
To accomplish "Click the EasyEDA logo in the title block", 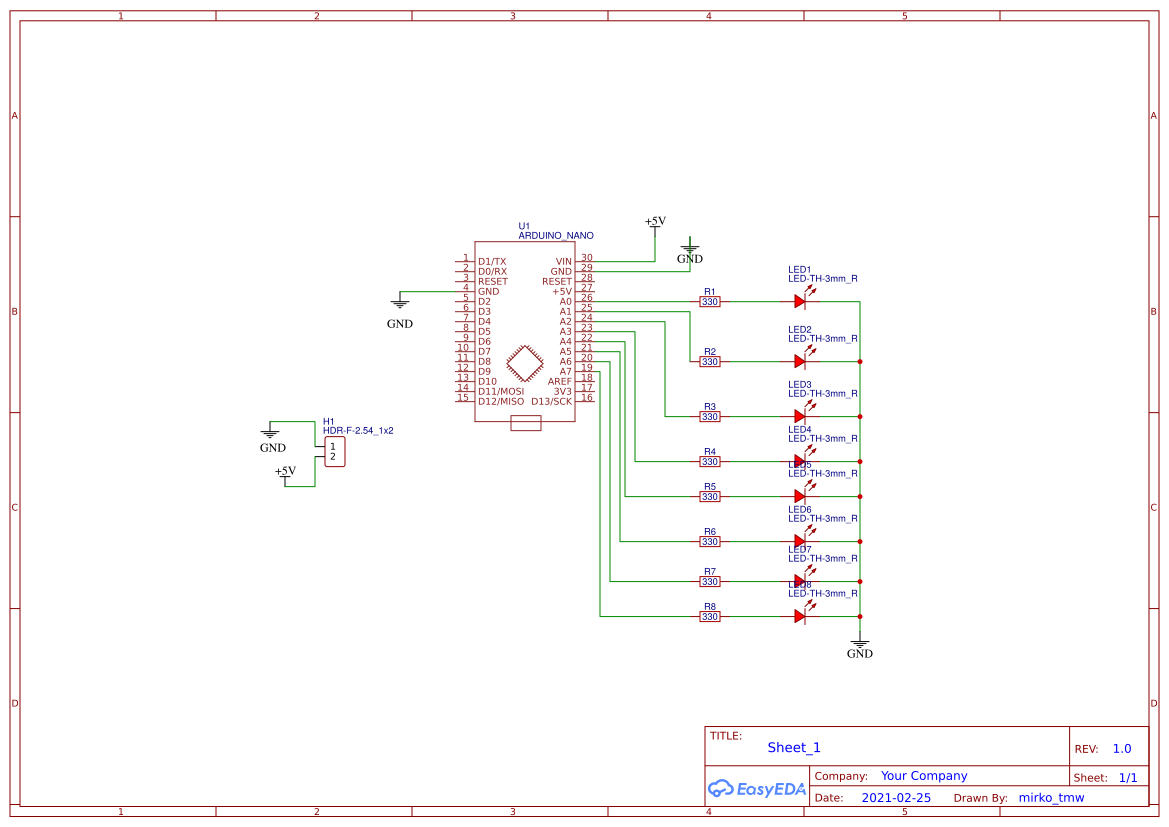I will coord(757,788).
